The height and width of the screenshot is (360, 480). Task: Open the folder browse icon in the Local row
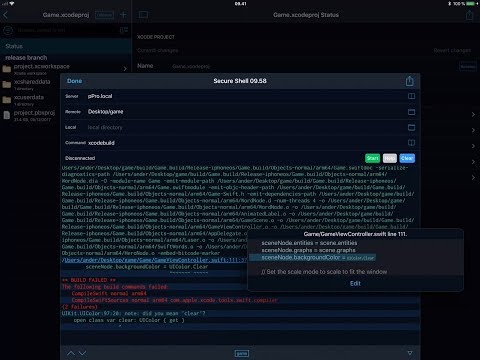[x=411, y=127]
